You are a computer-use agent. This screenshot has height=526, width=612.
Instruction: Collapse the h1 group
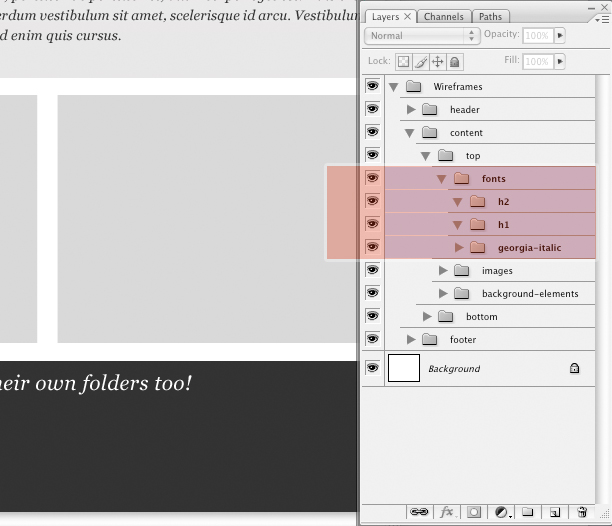[x=457, y=225]
